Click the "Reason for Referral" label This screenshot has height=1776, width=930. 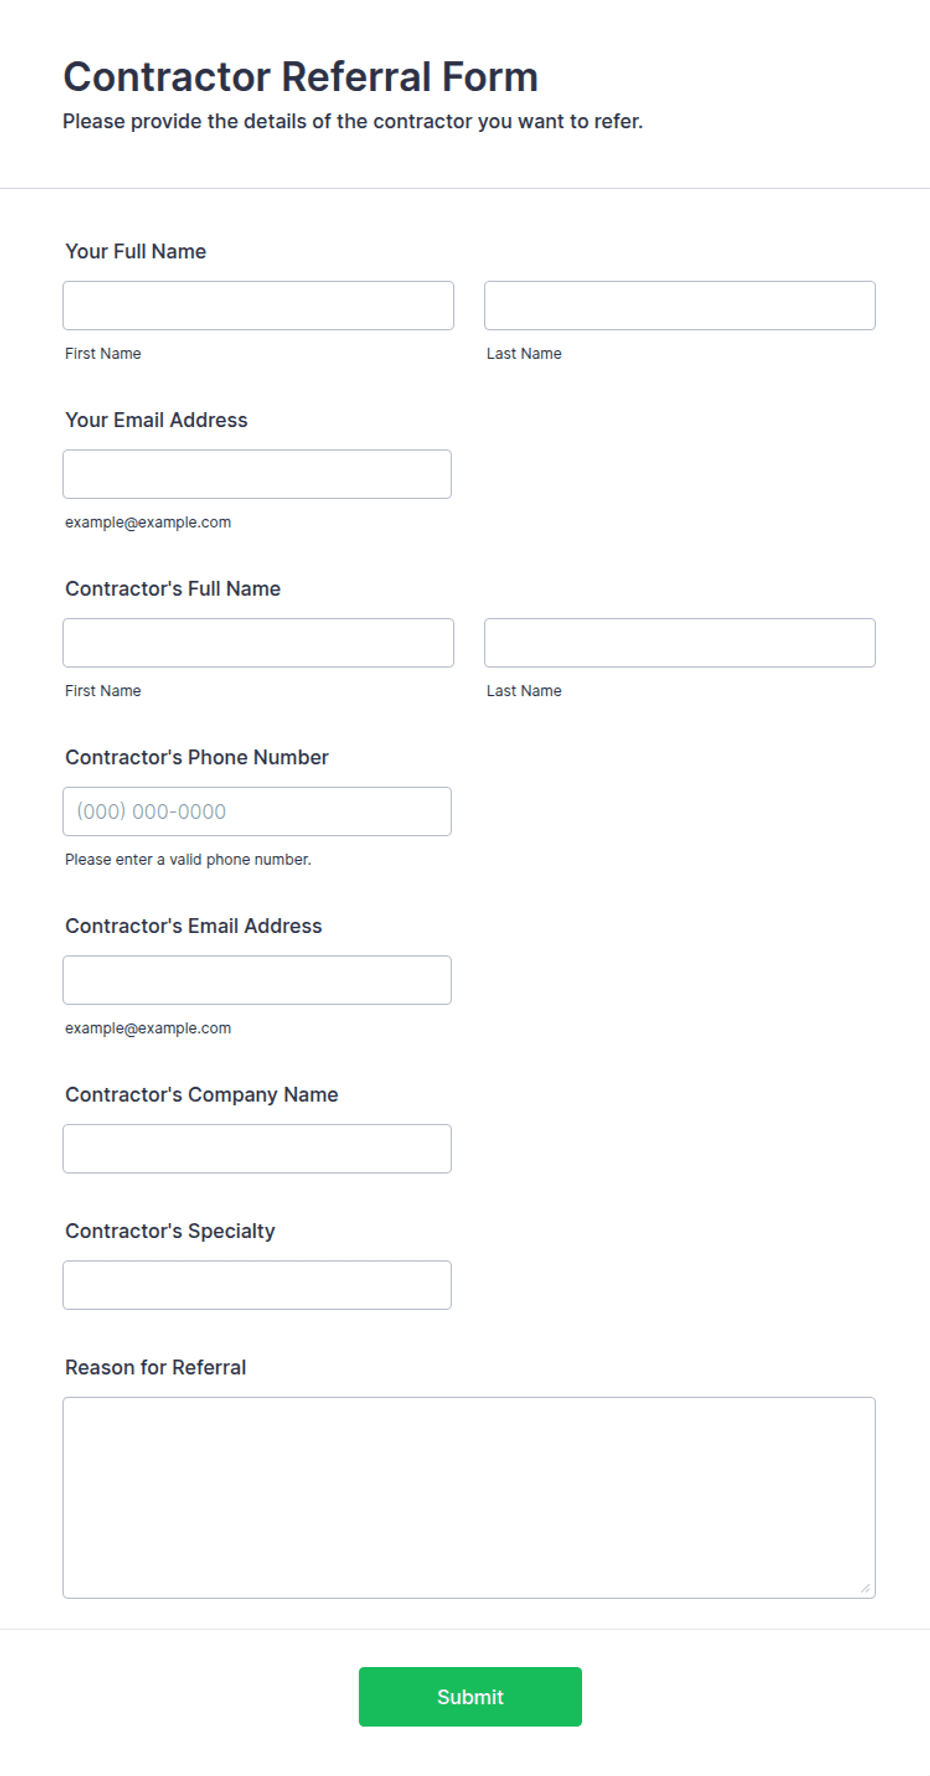pos(156,1367)
